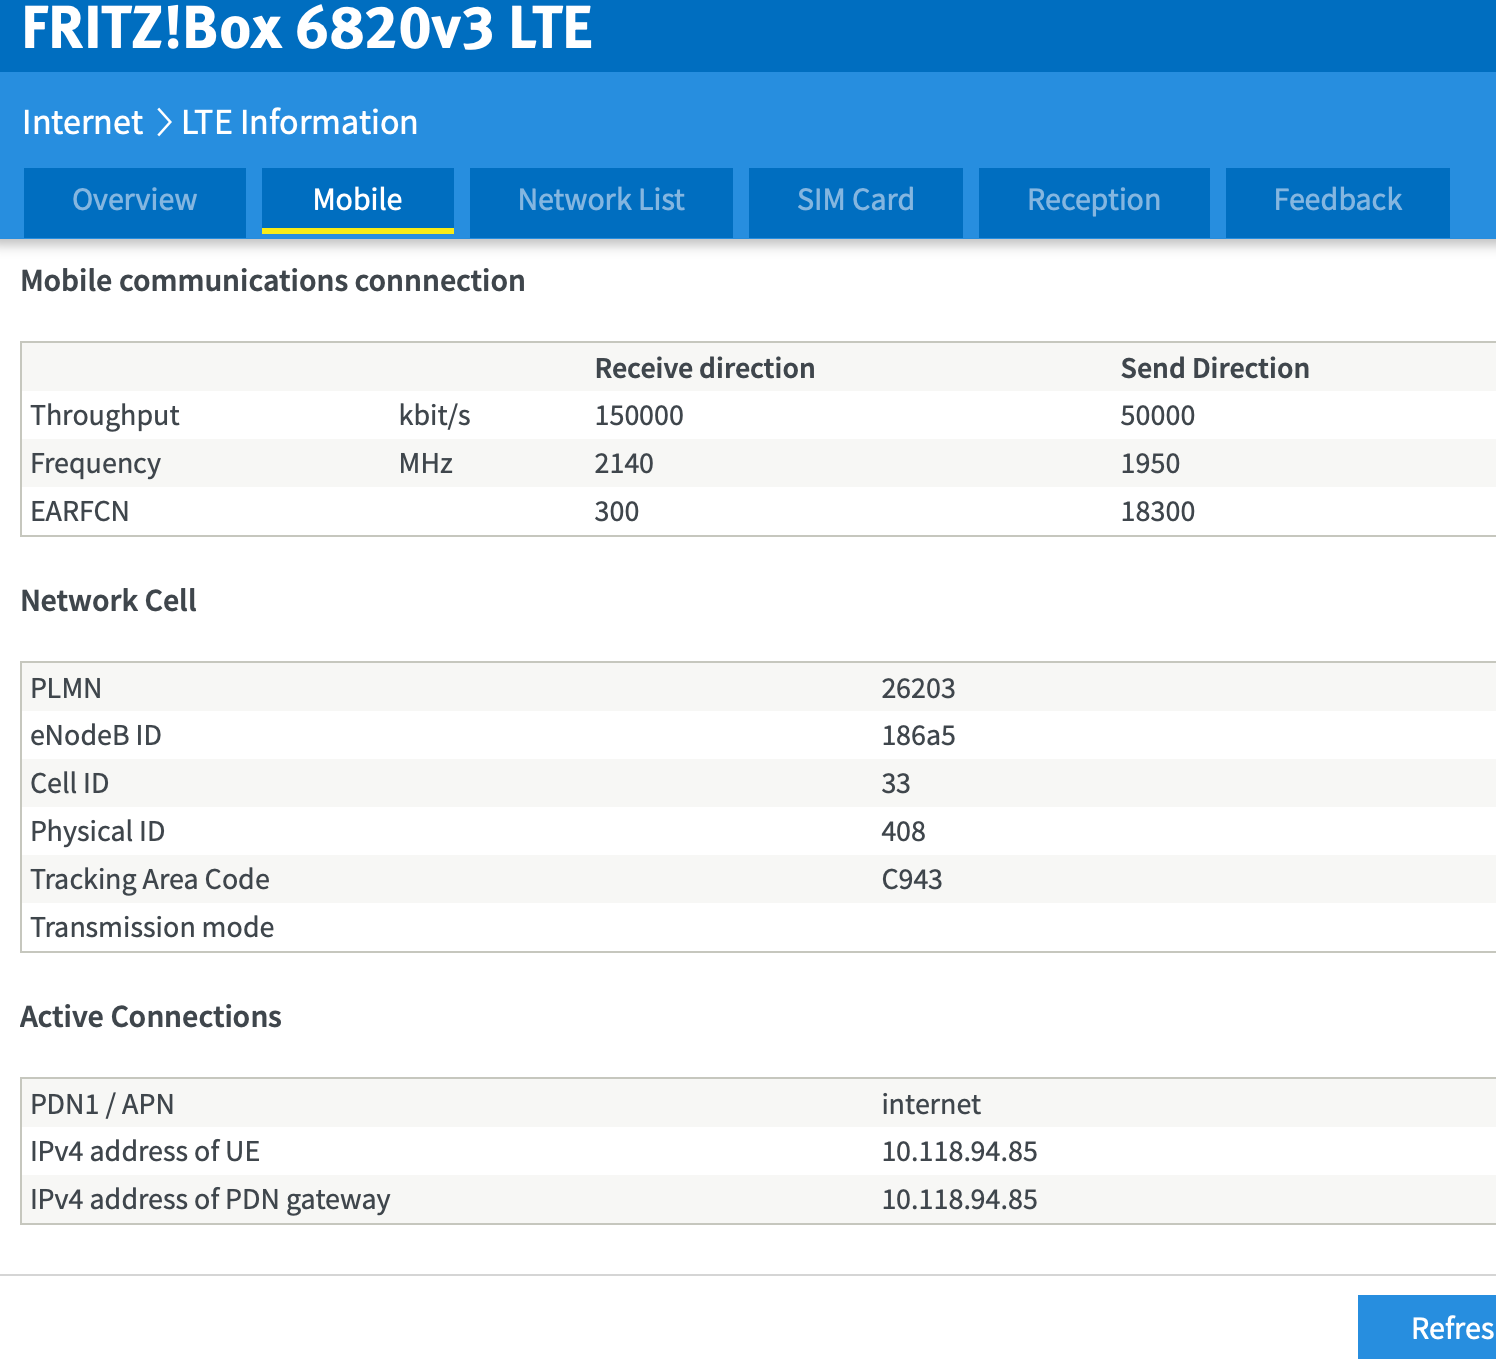Image resolution: width=1496 pixels, height=1362 pixels.
Task: Click the eNodeB ID row label
Action: [96, 736]
